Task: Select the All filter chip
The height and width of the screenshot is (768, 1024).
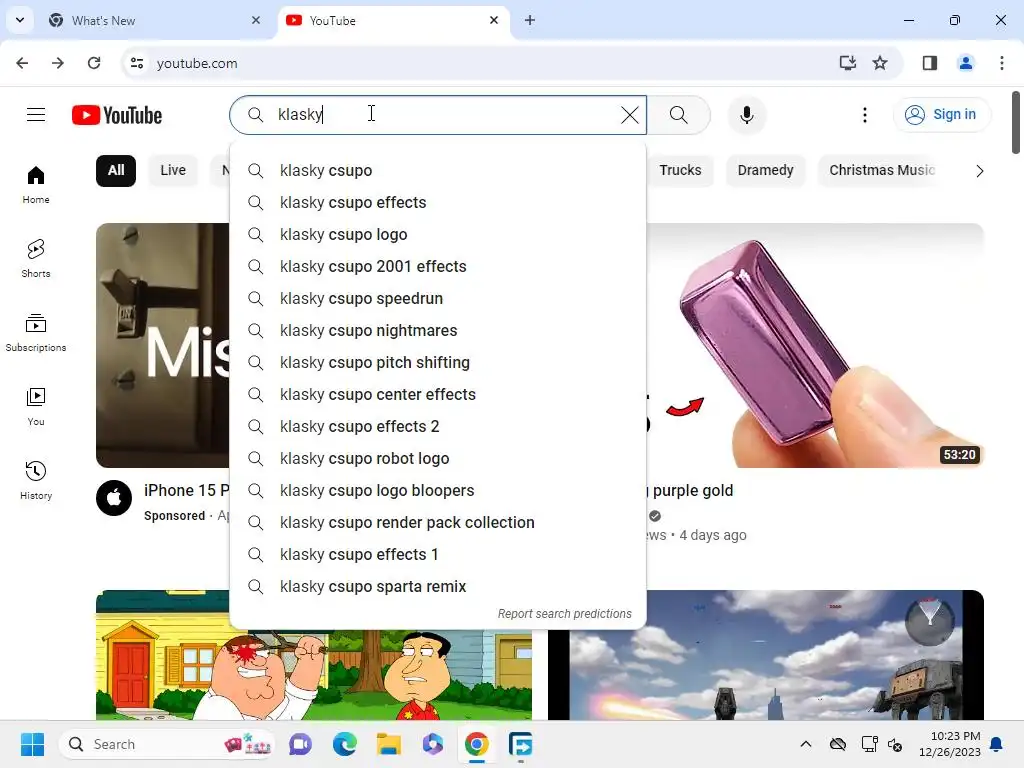Action: 116,170
